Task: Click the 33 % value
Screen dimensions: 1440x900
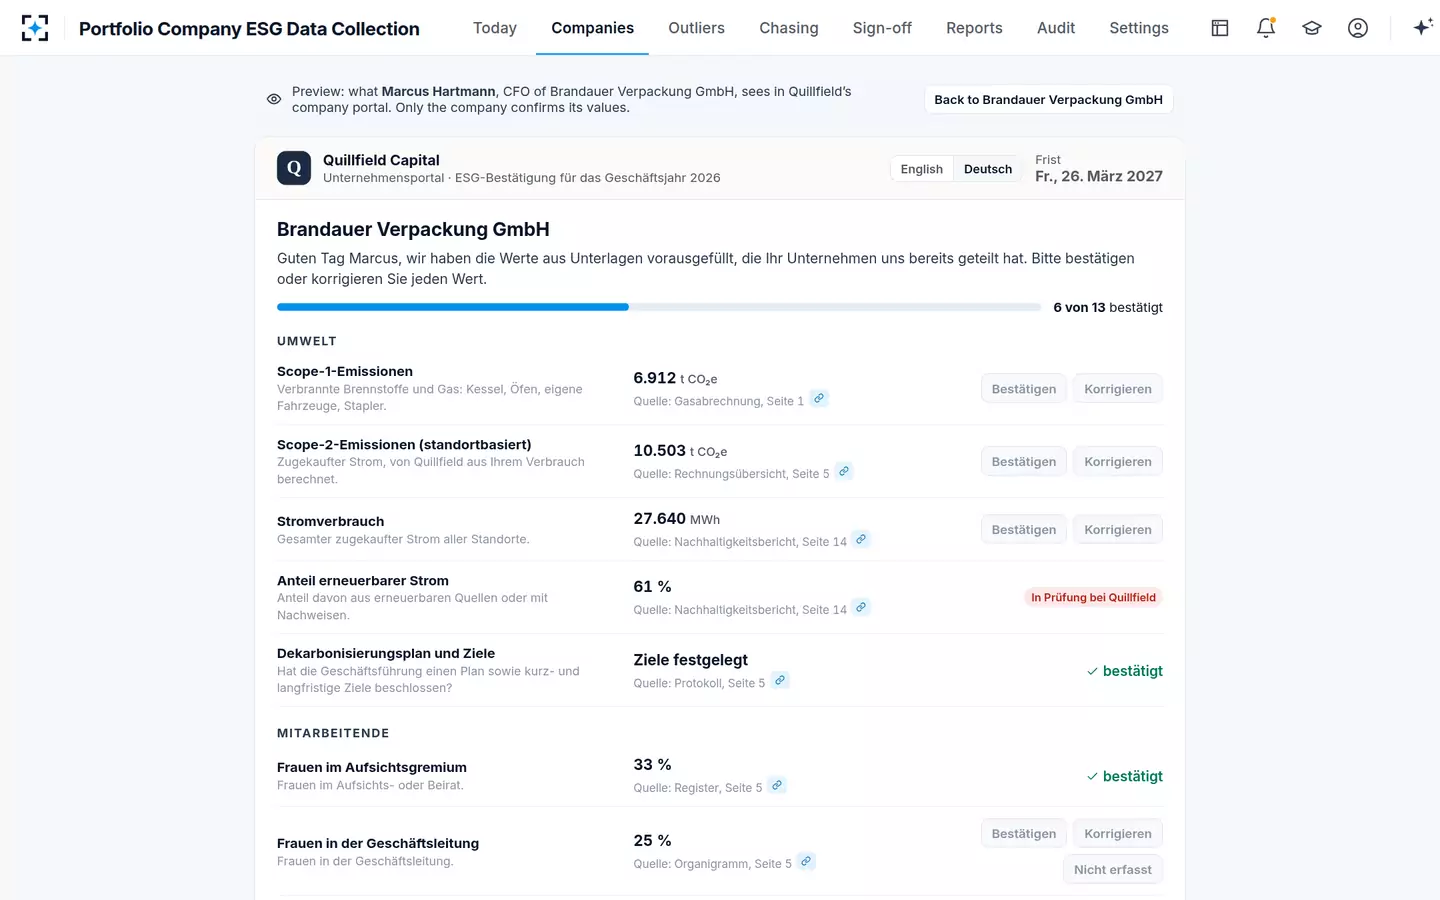Action: coord(652,765)
